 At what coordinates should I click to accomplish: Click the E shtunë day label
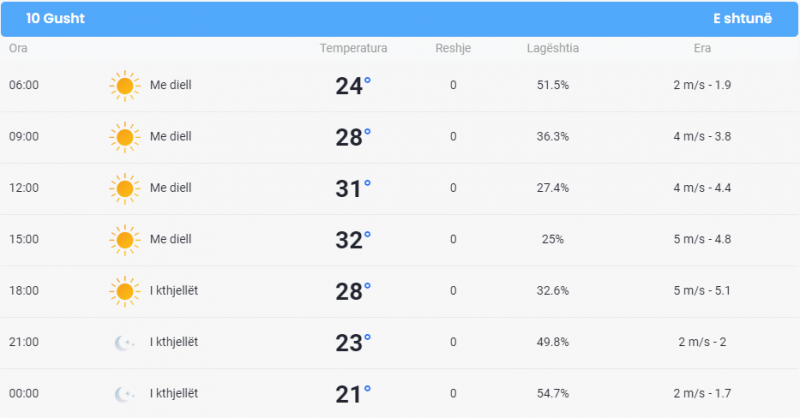pyautogui.click(x=742, y=18)
